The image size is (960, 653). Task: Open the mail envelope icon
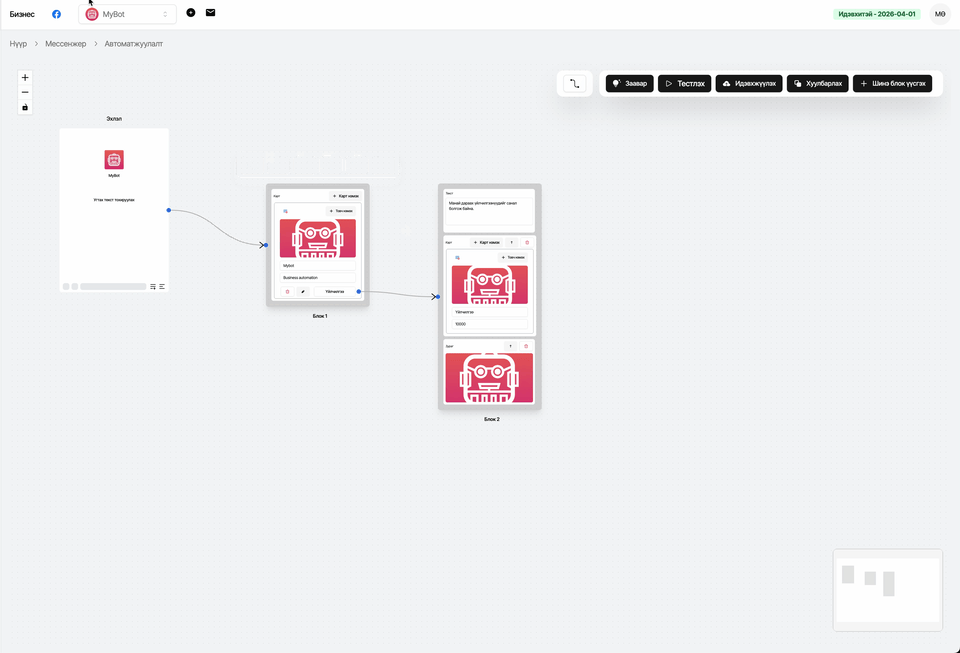(x=210, y=13)
